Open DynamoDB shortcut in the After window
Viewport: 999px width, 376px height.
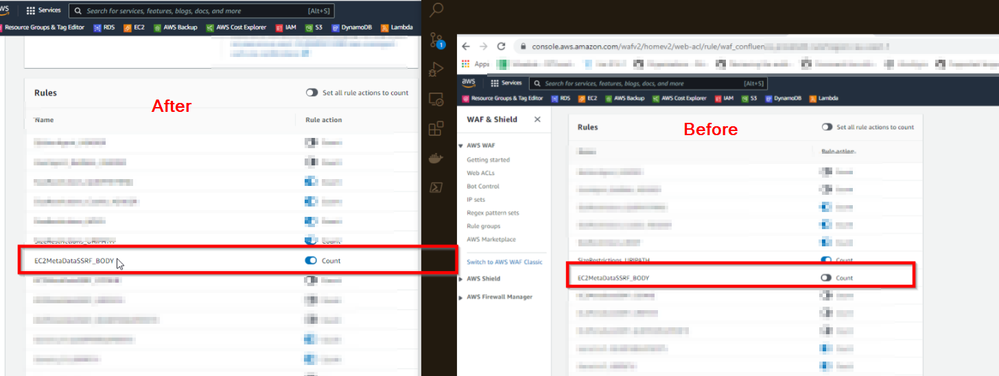[x=352, y=27]
